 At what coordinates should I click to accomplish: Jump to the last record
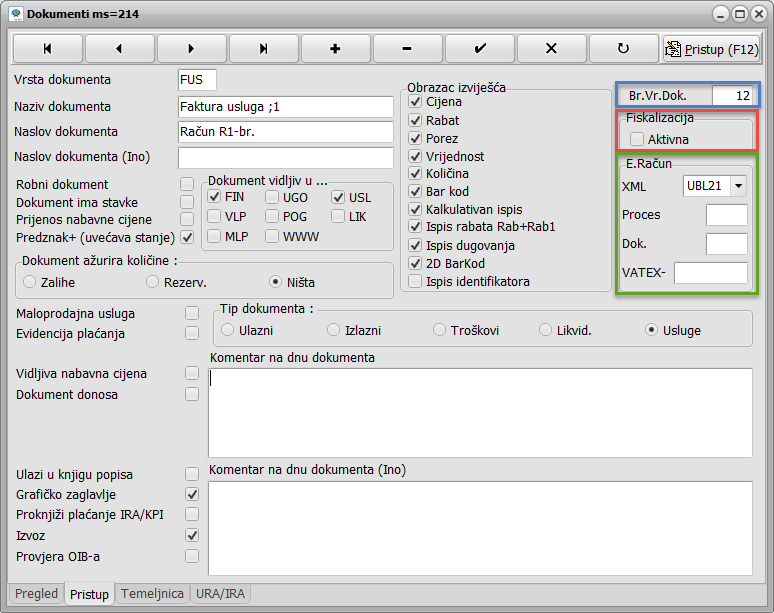pyautogui.click(x=263, y=48)
